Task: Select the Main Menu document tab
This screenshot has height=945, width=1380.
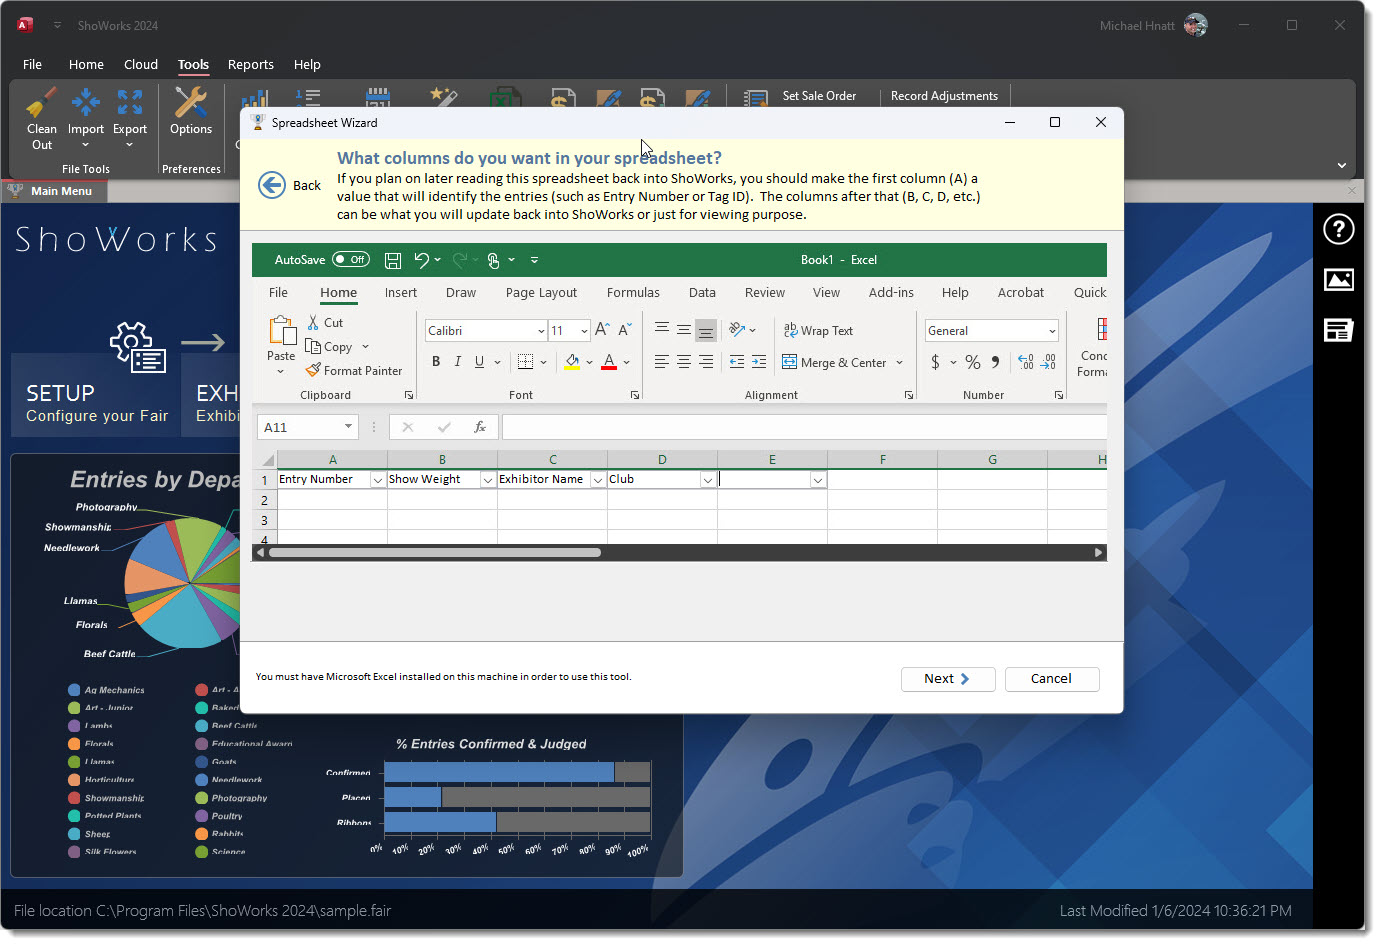Action: [x=54, y=191]
